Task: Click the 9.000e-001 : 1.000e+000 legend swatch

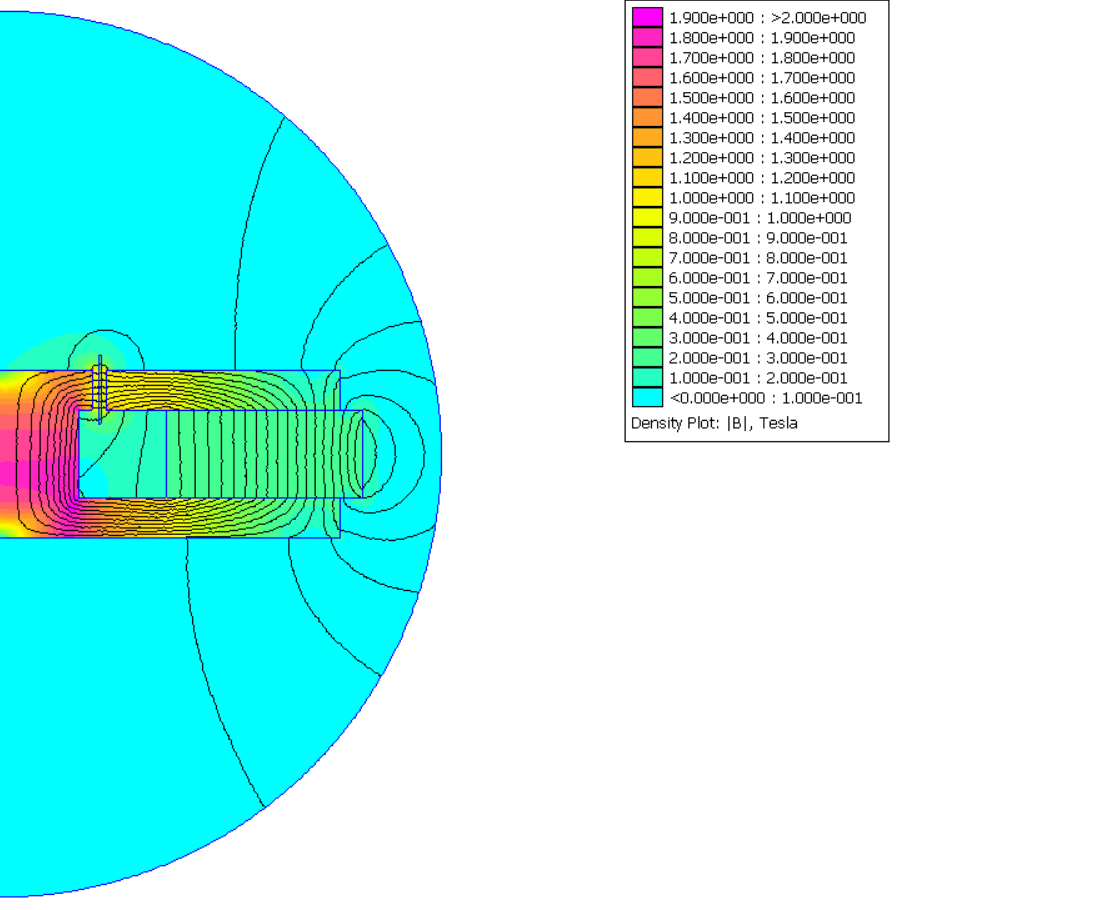Action: (x=647, y=218)
